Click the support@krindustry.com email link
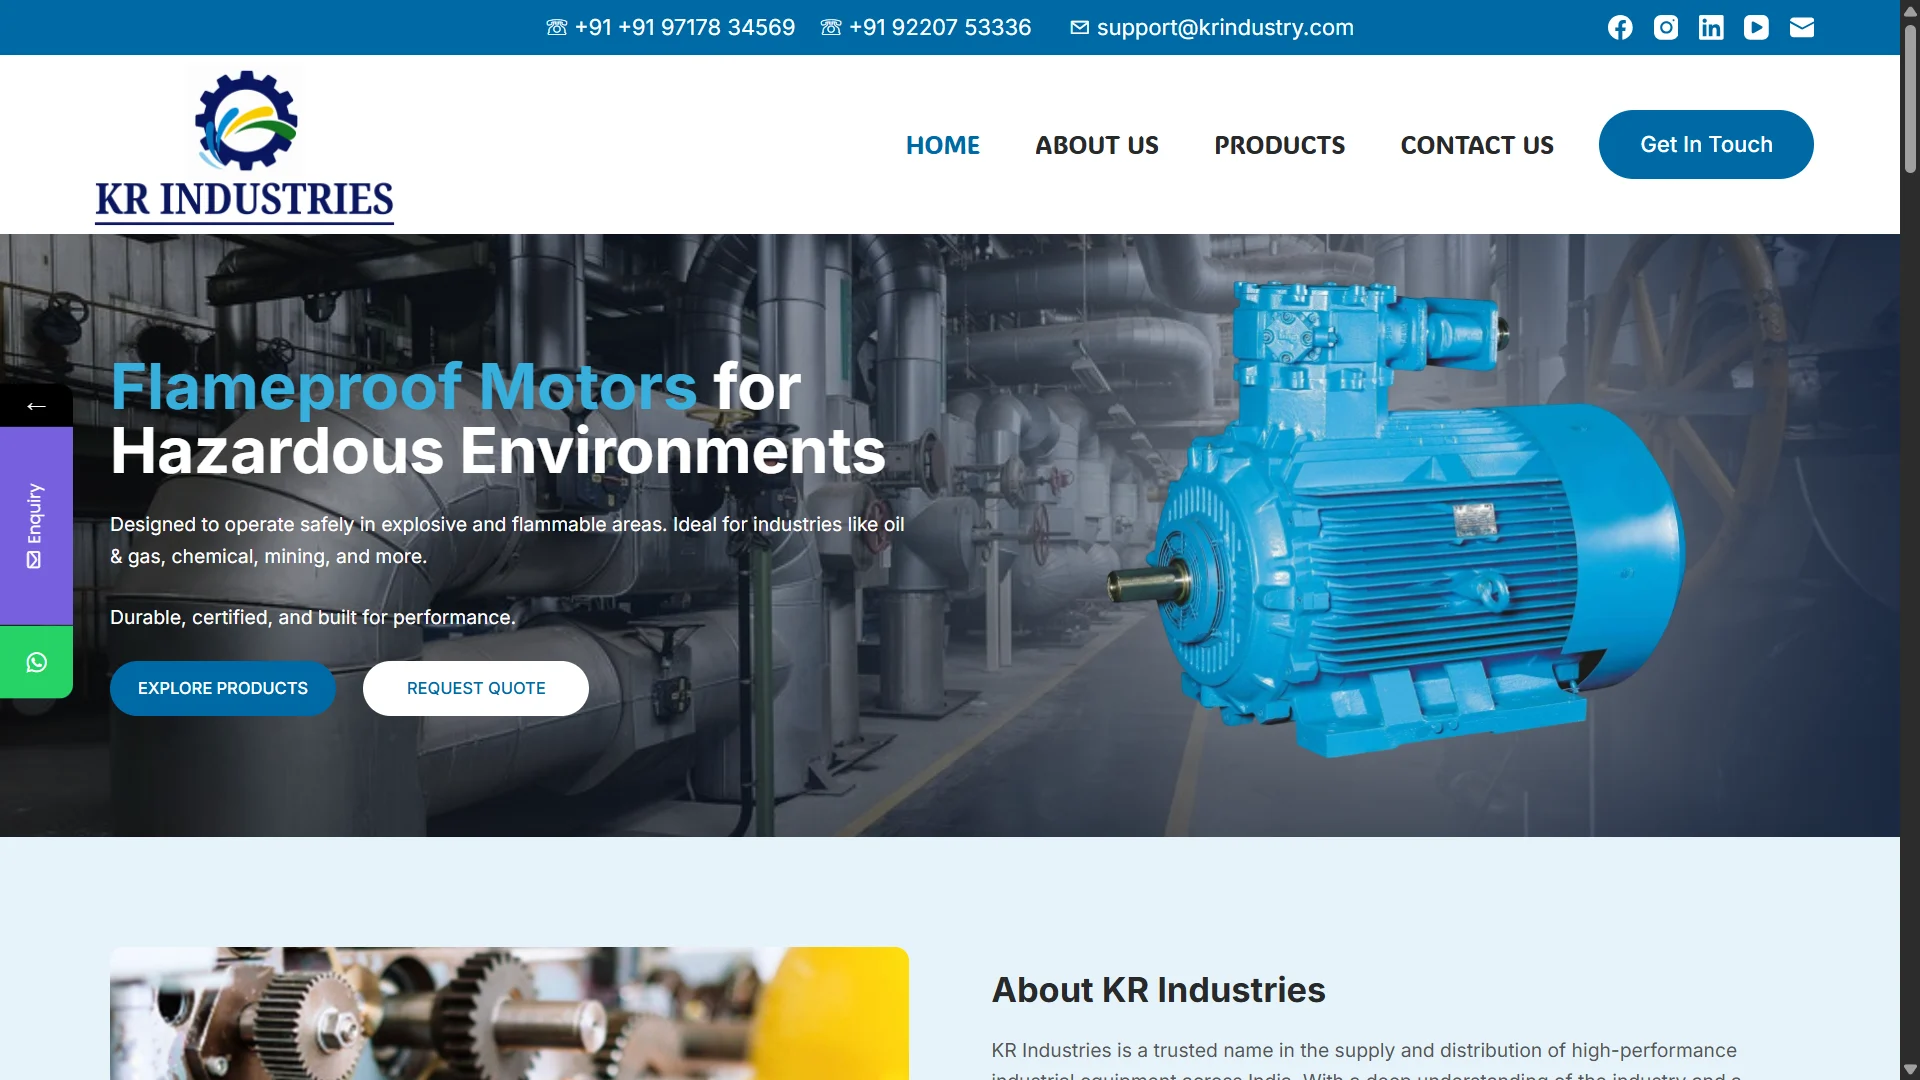Viewport: 1920px width, 1080px height. pyautogui.click(x=1224, y=27)
